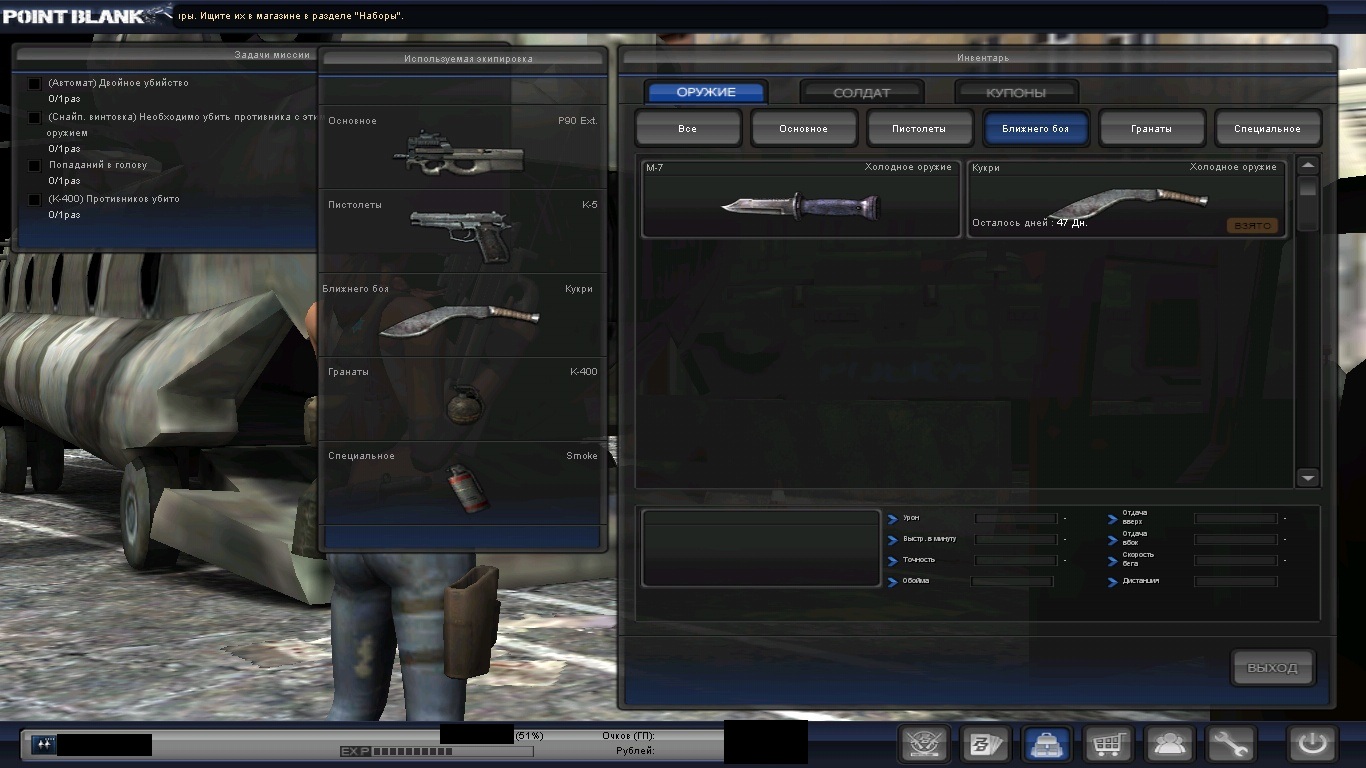1366x768 pixels.
Task: Click the "Инвентарь" panel title
Action: pos(983,58)
